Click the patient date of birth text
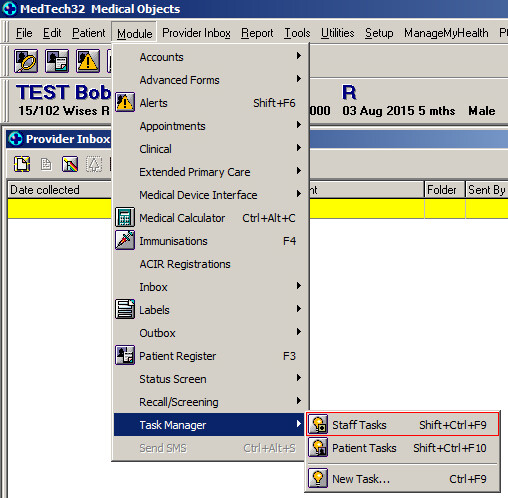508x498 pixels. tap(379, 111)
